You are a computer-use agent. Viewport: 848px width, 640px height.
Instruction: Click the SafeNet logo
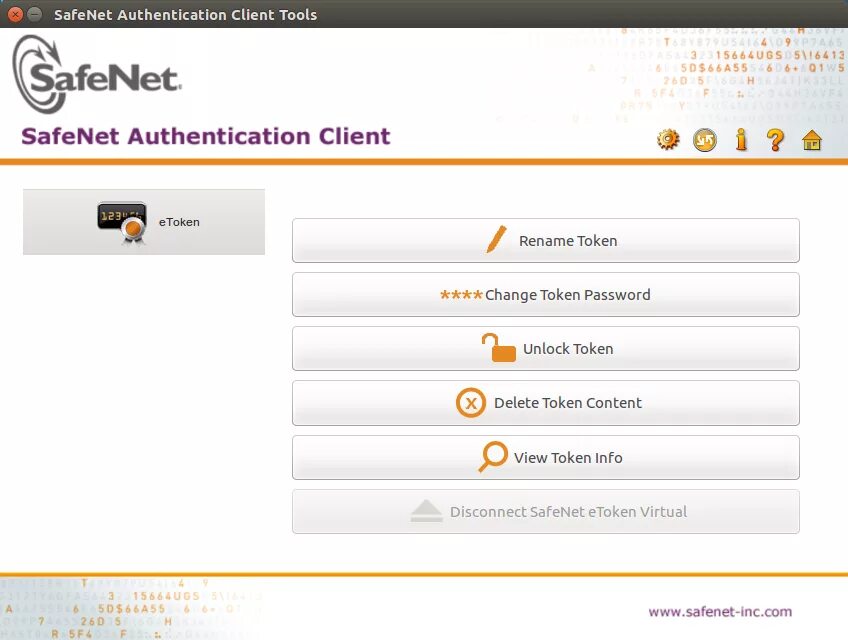96,74
